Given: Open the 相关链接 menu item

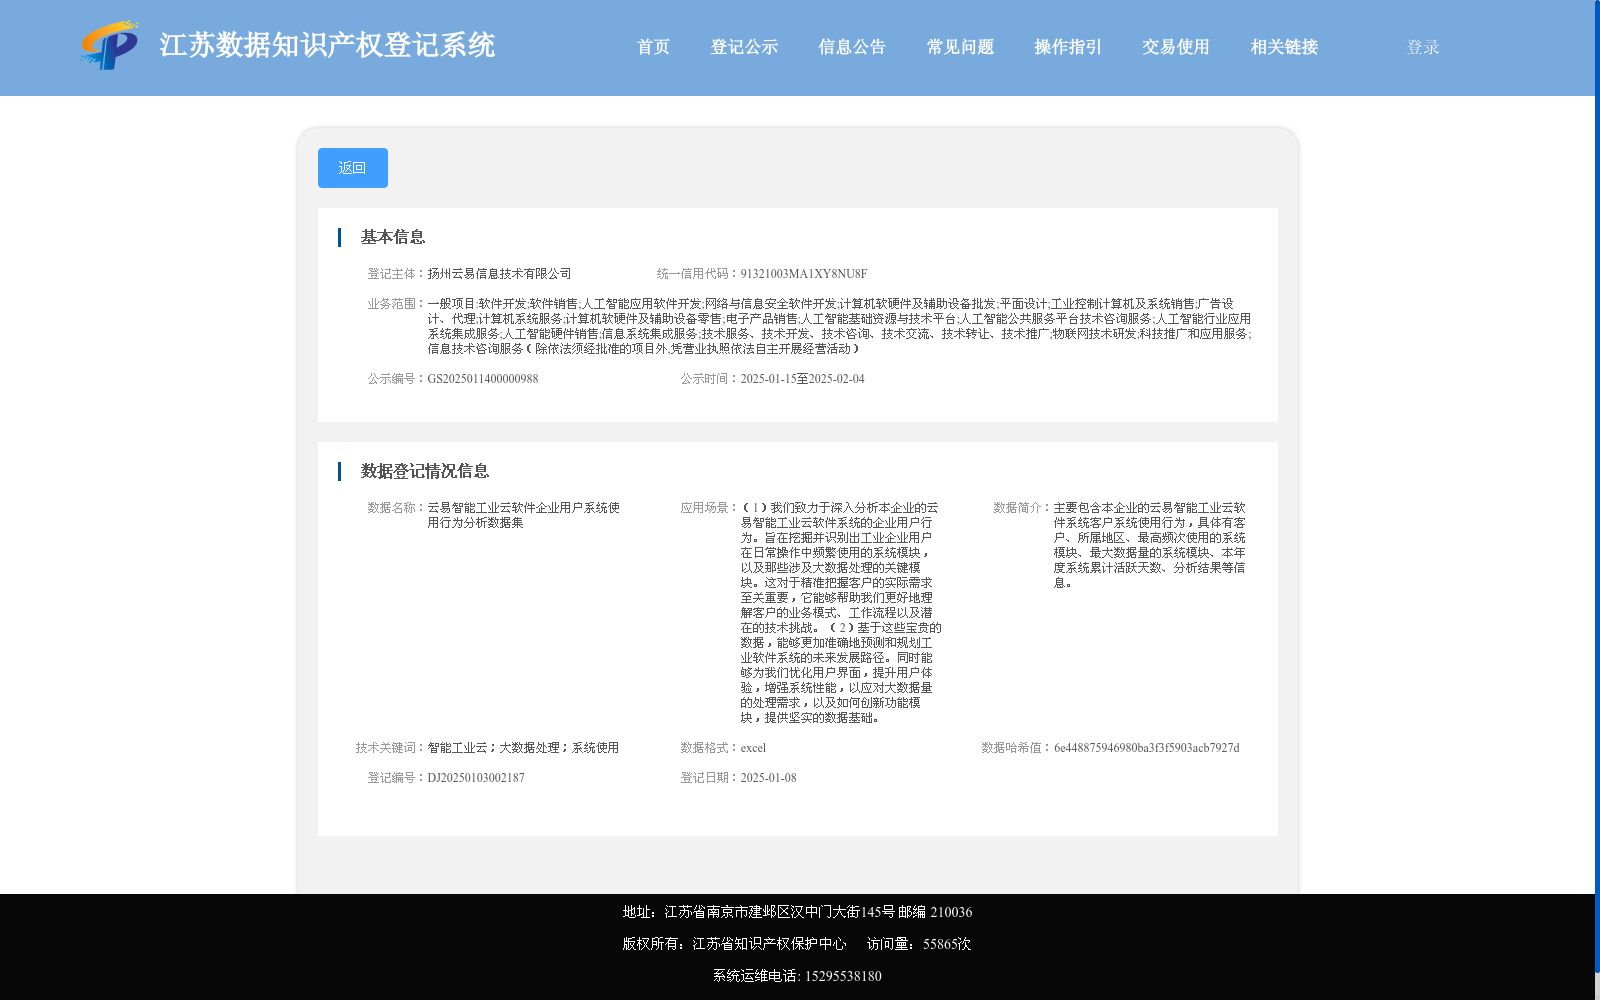Looking at the screenshot, I should click(x=1284, y=47).
